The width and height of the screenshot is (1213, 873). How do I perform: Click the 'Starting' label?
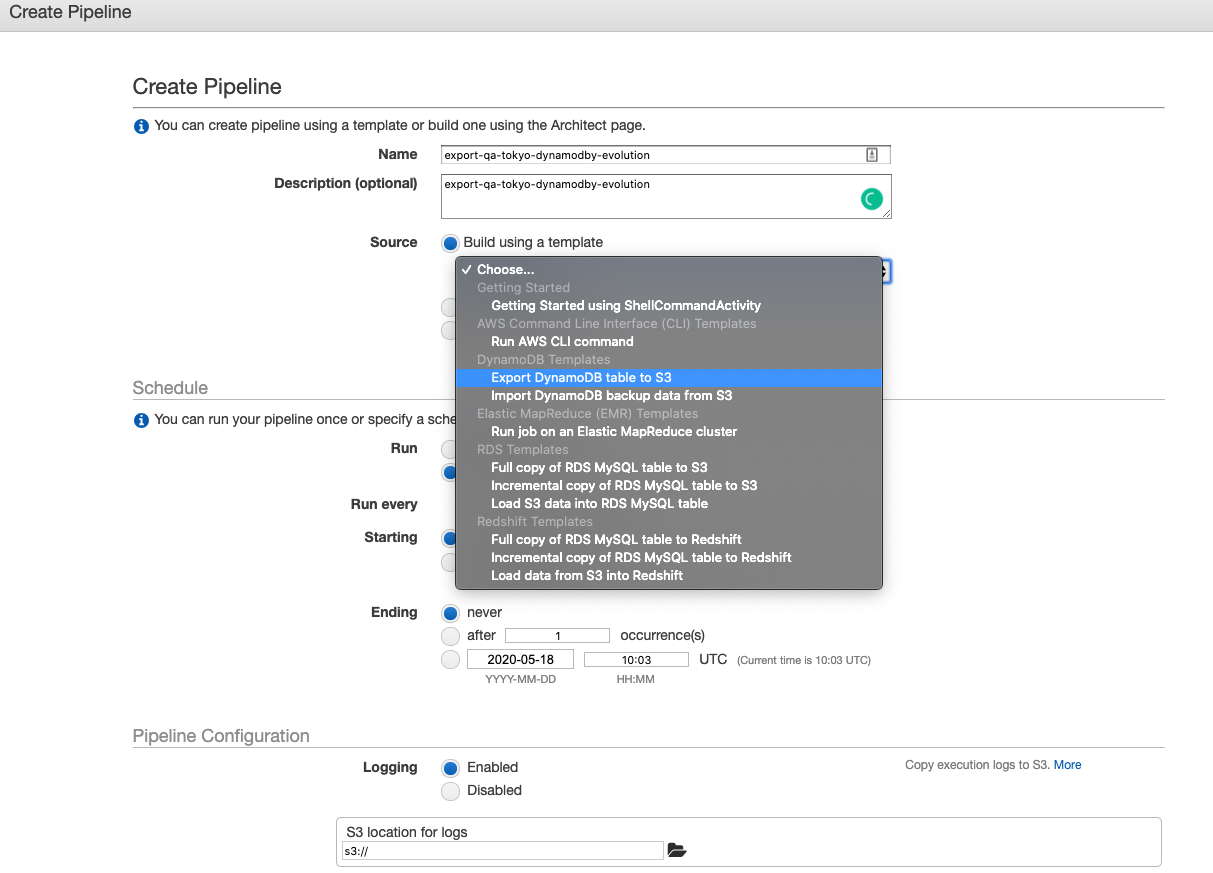(x=391, y=538)
